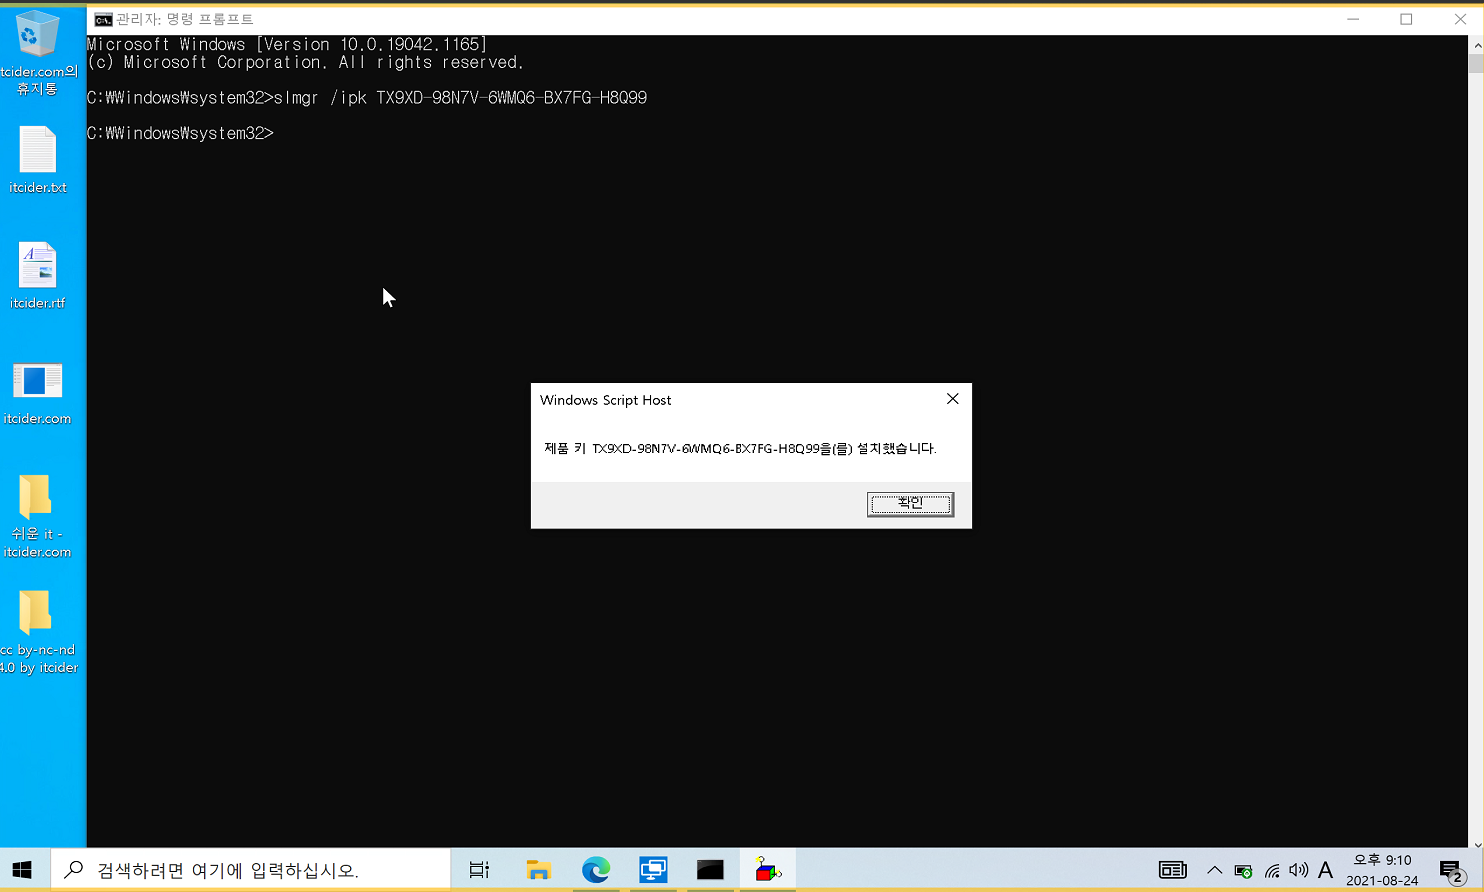Click the product key installed message text
Viewport: 1484px width, 892px height.
pyautogui.click(x=740, y=448)
